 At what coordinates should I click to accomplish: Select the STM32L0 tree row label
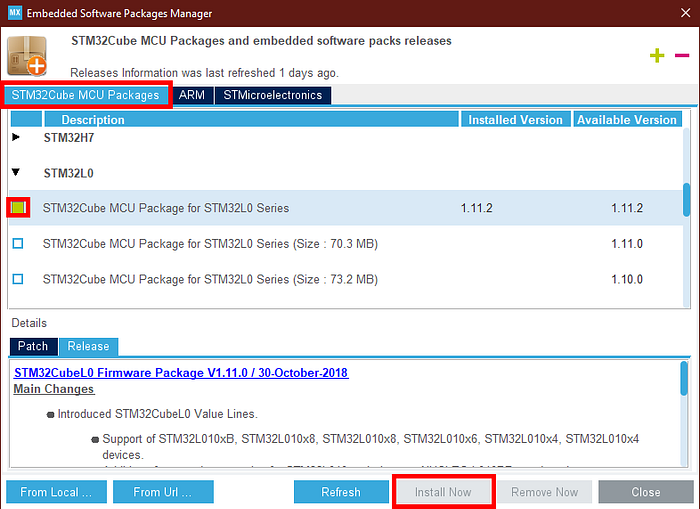coord(69,173)
